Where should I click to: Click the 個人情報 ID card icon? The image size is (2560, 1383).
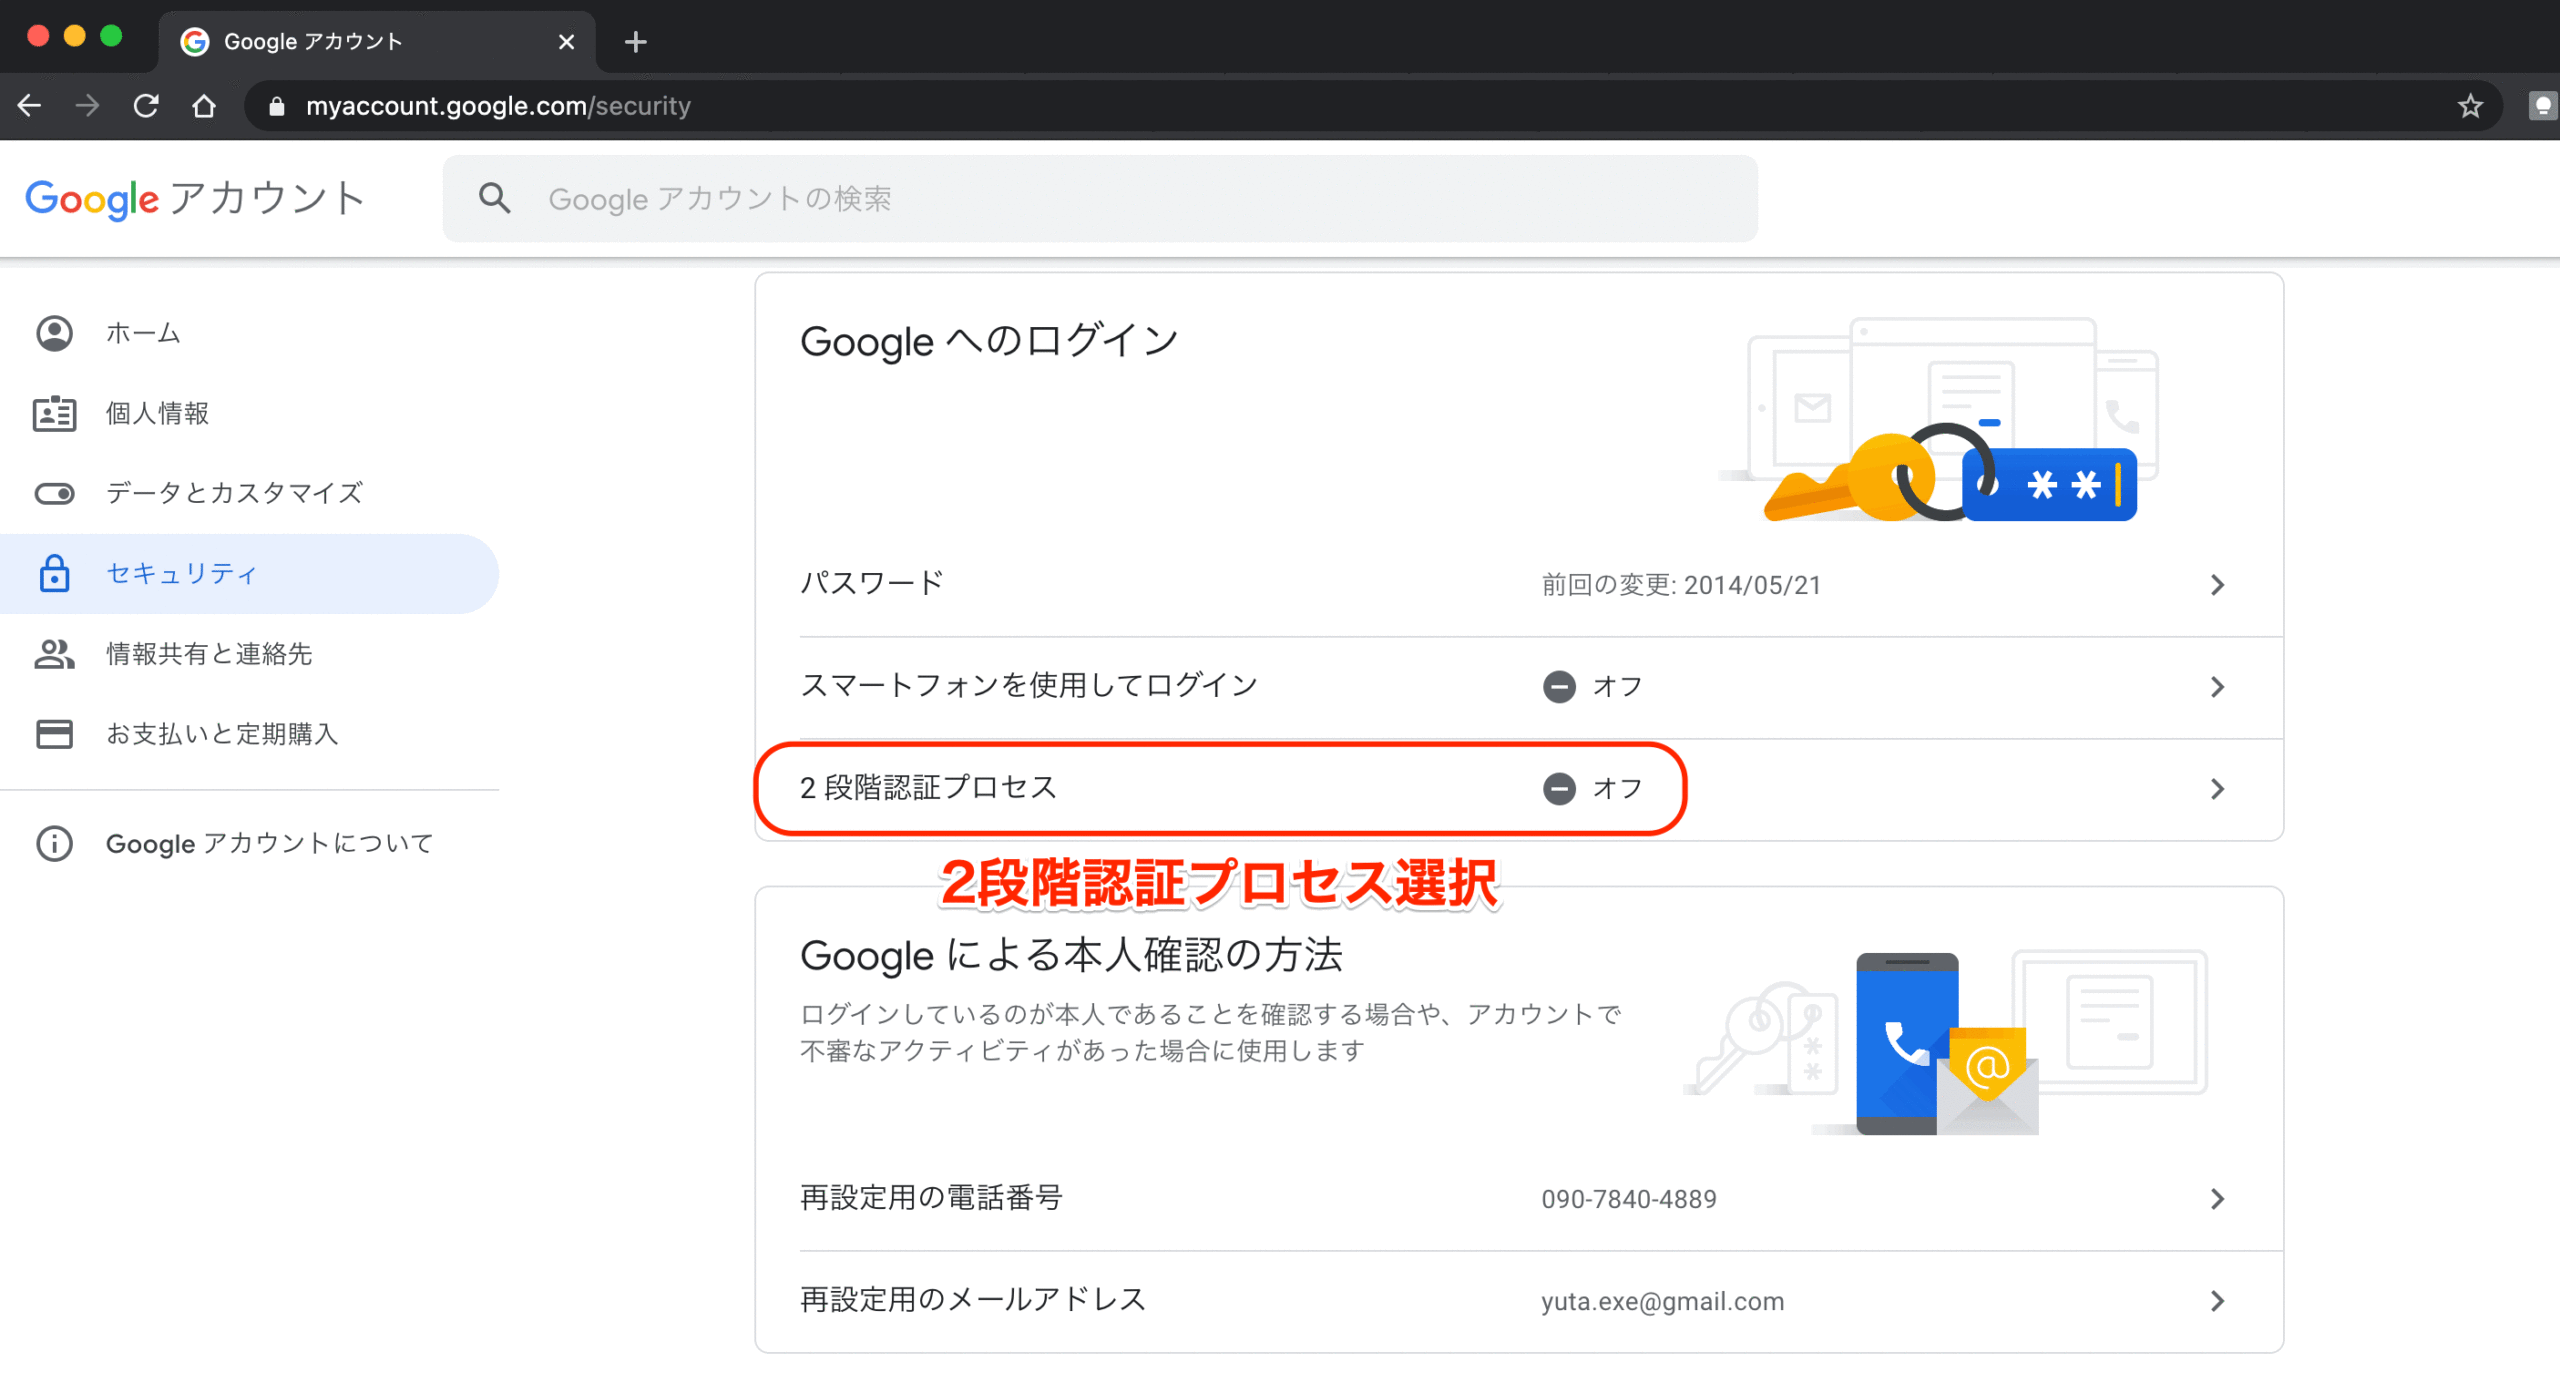tap(54, 413)
